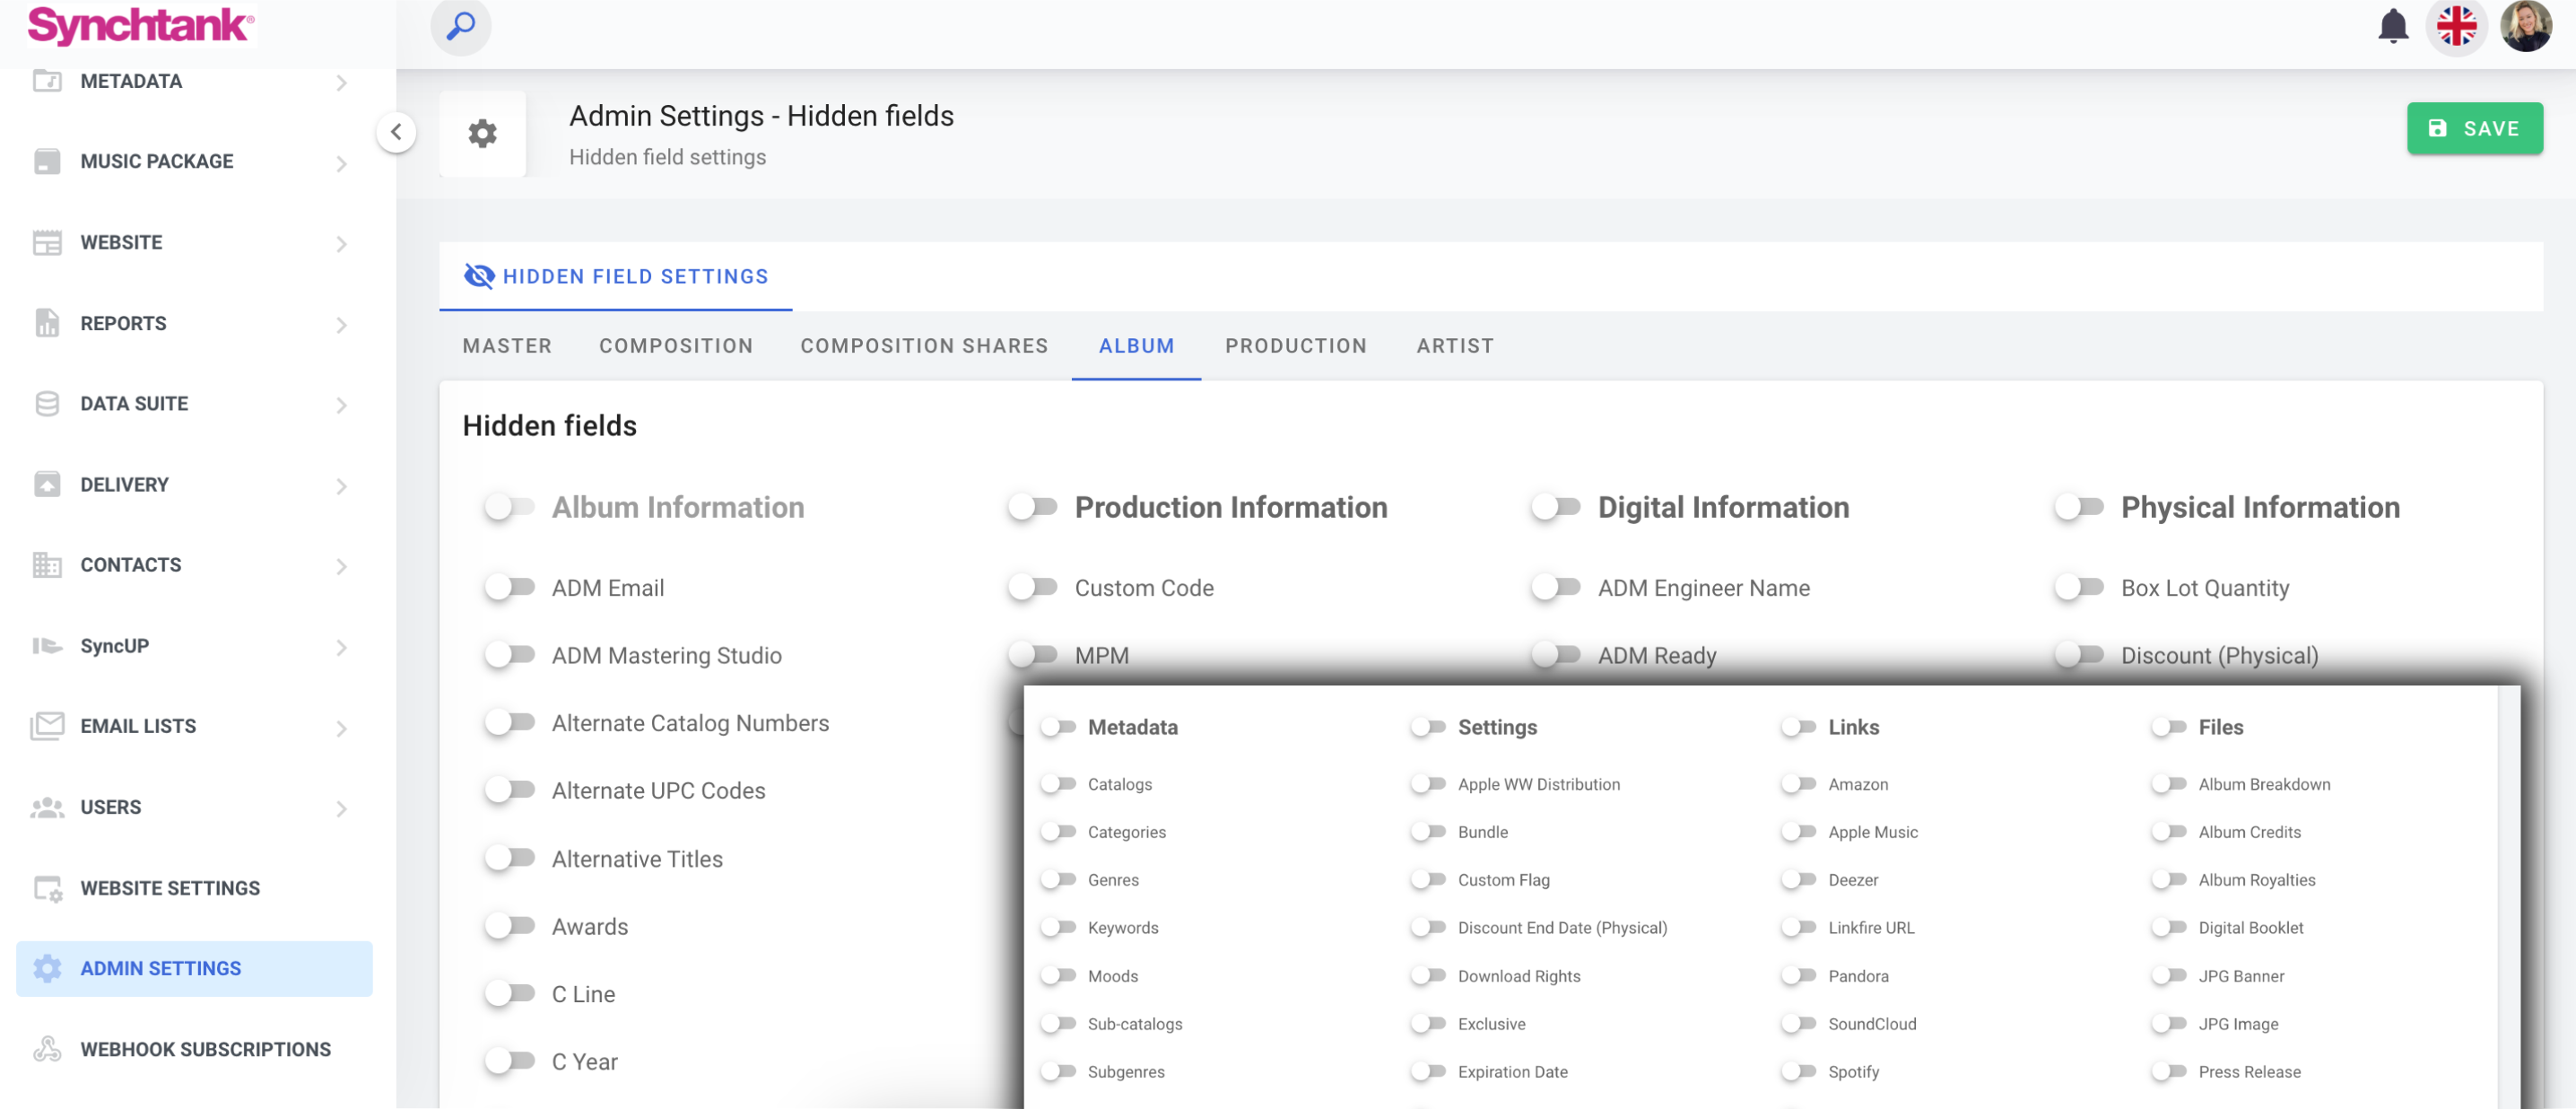Toggle the ADM Email hidden field

click(510, 588)
